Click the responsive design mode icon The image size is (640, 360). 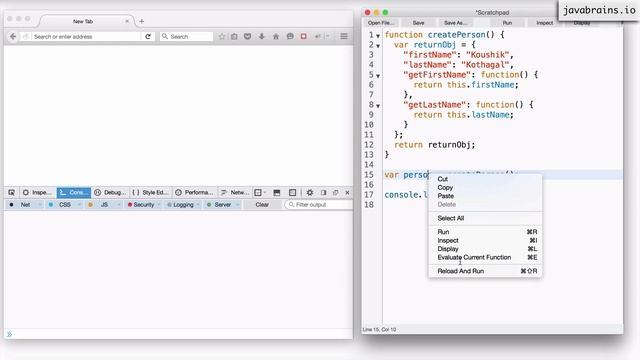293,192
